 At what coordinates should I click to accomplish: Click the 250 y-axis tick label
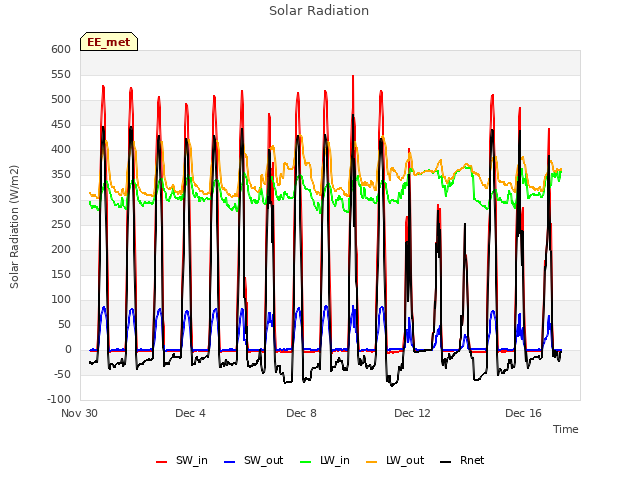(x=61, y=225)
